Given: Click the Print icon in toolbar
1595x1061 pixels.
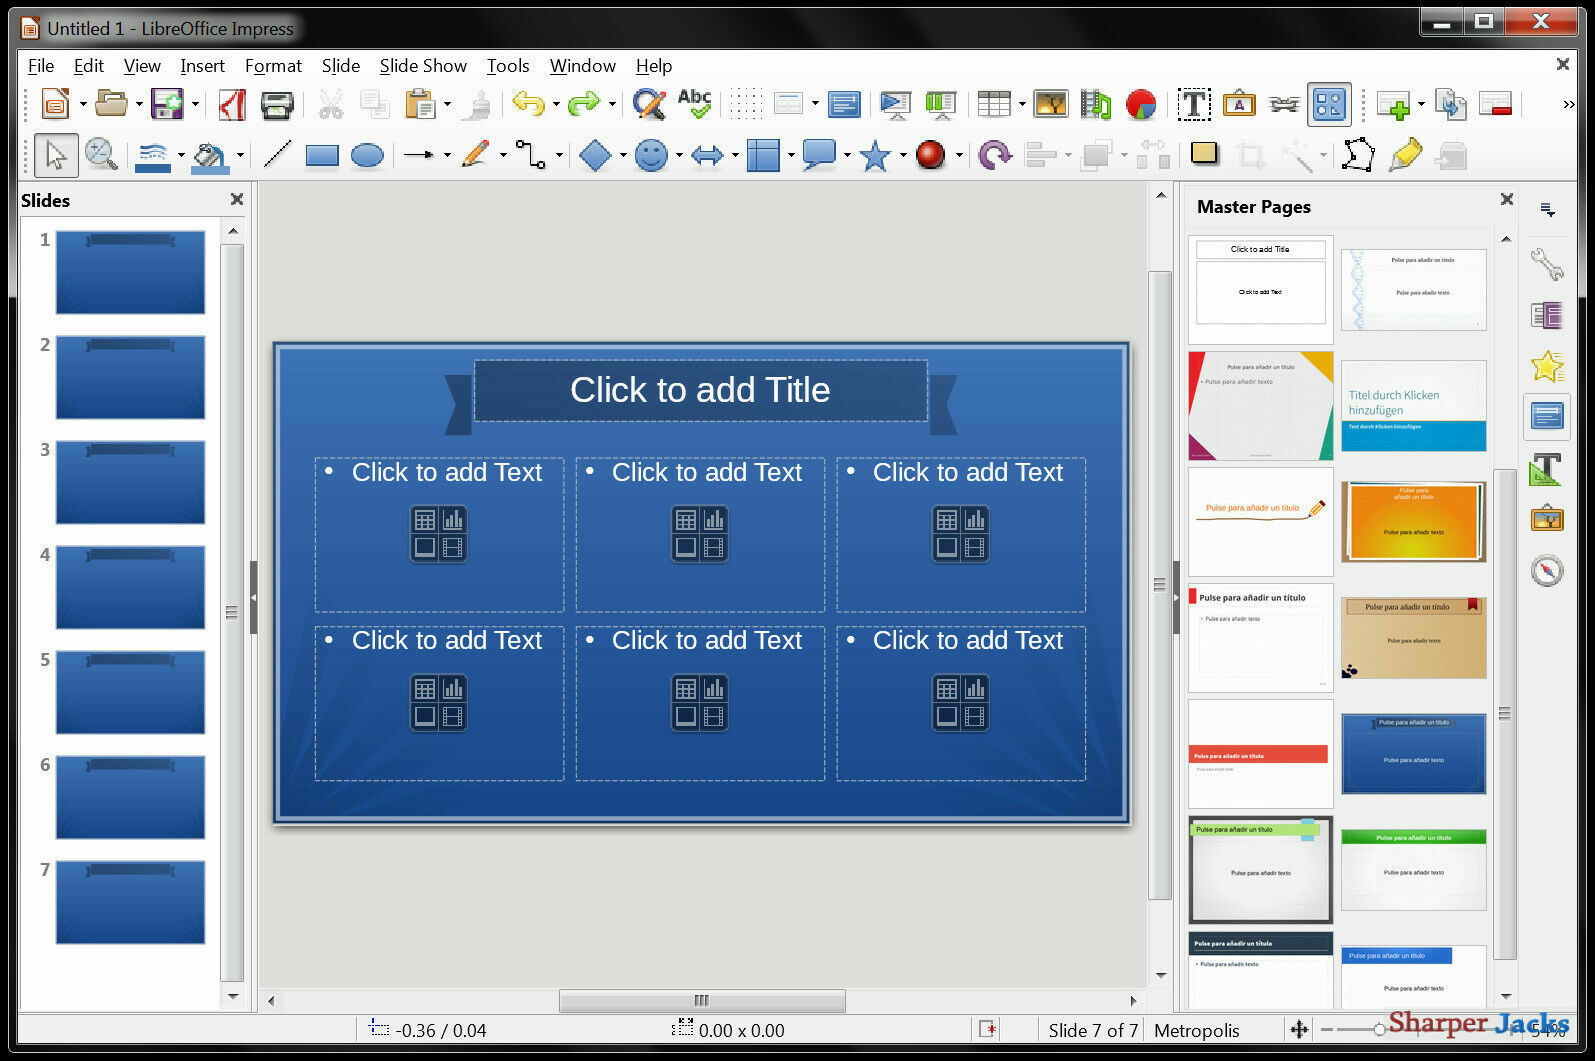Looking at the screenshot, I should pyautogui.click(x=277, y=104).
